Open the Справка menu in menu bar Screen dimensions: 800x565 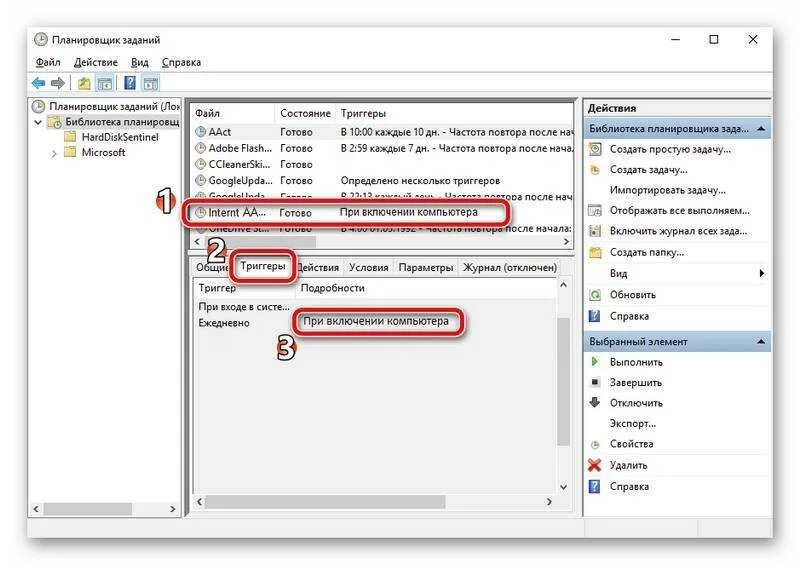(181, 62)
